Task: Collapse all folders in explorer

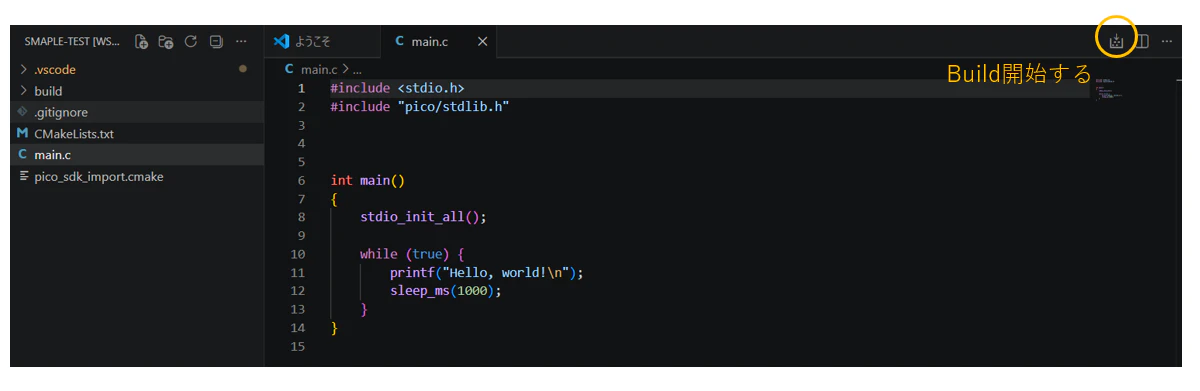Action: pos(216,42)
